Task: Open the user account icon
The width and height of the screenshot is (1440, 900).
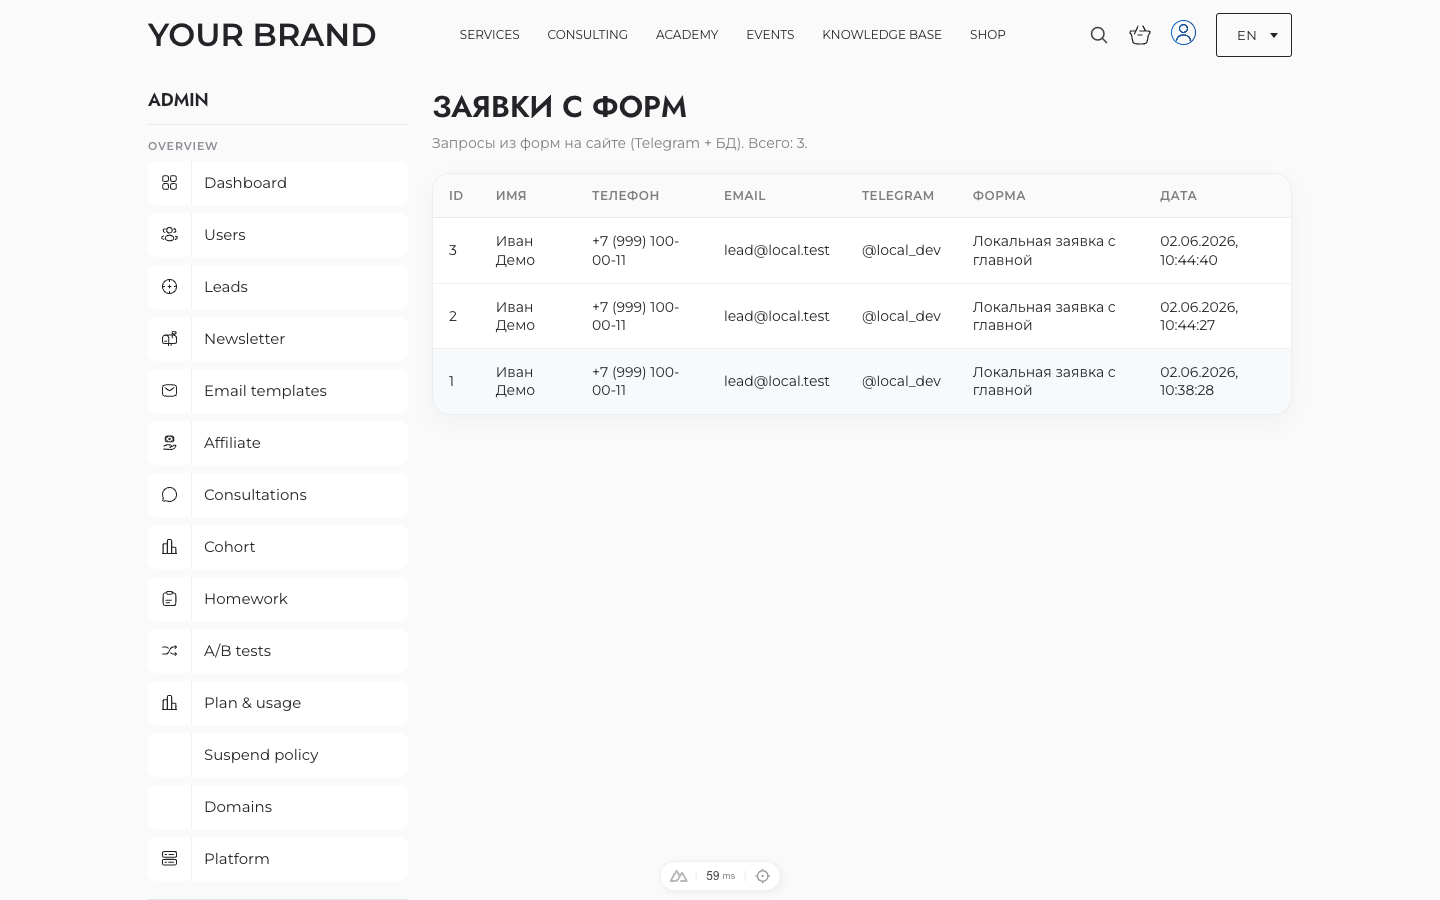Action: click(x=1183, y=33)
